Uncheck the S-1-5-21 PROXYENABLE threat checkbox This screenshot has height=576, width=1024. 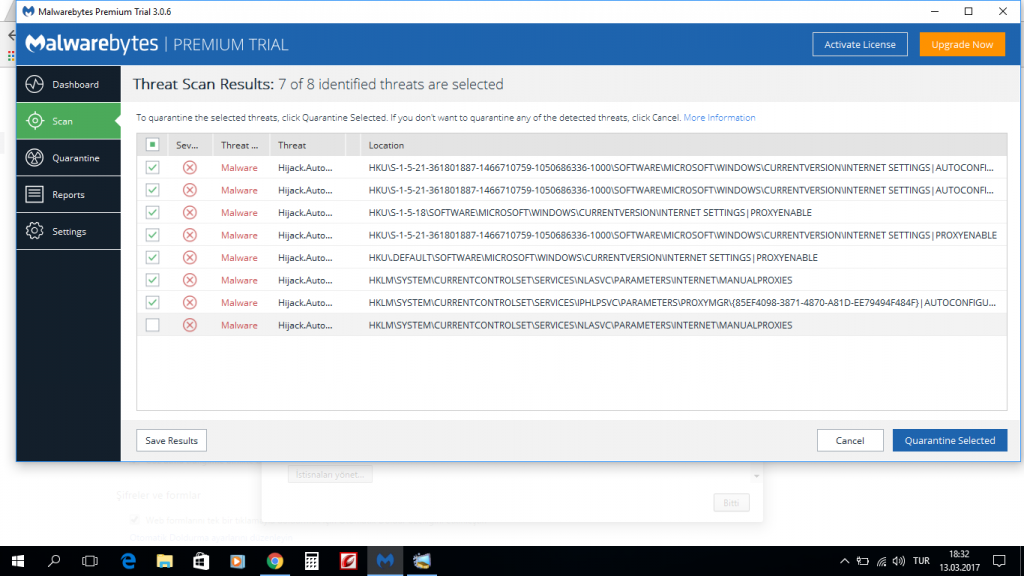pyautogui.click(x=152, y=235)
